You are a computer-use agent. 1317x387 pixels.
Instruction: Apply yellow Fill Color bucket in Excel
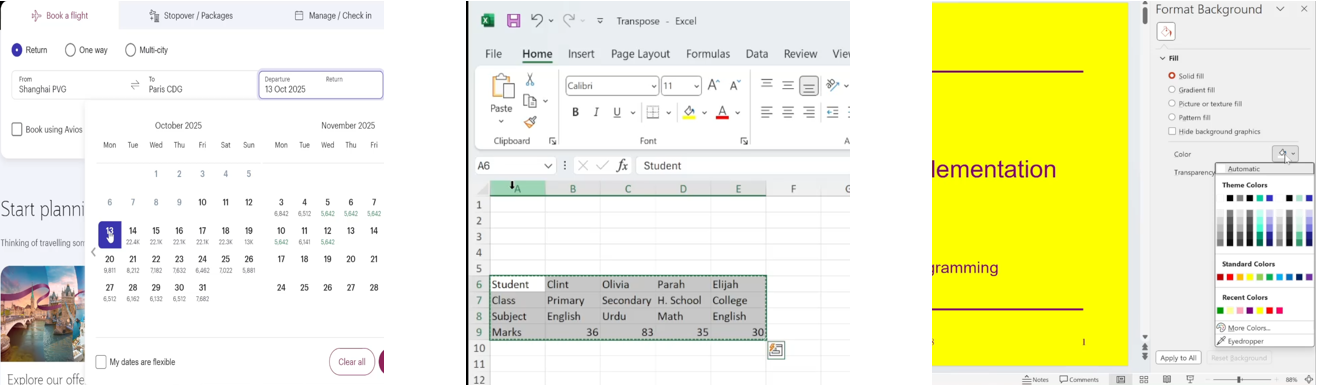(688, 112)
